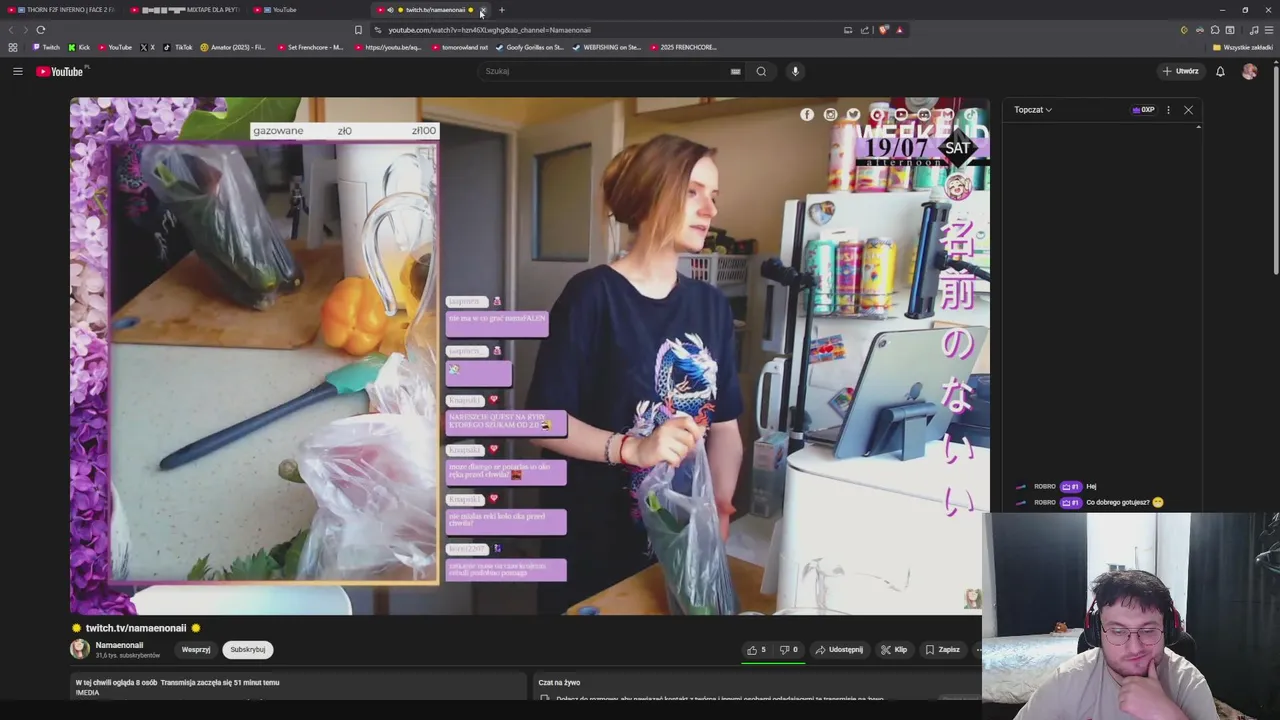Open the chat three-dot options menu
Image resolution: width=1280 pixels, height=720 pixels.
[1168, 110]
